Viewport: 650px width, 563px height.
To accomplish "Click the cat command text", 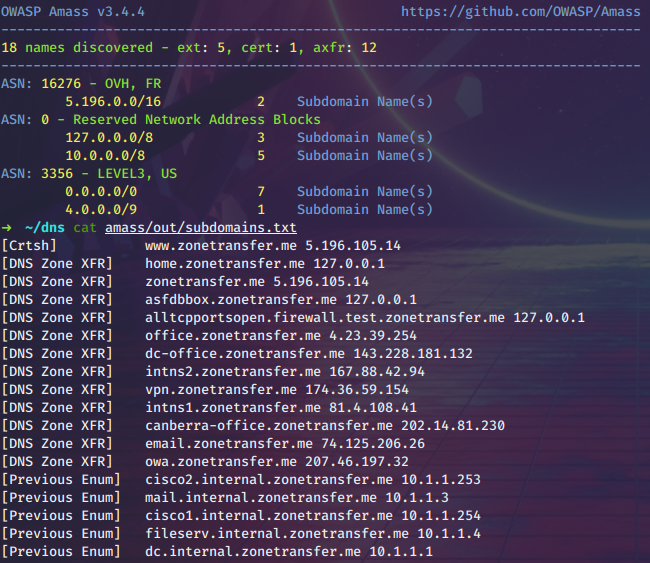I will 84,227.
